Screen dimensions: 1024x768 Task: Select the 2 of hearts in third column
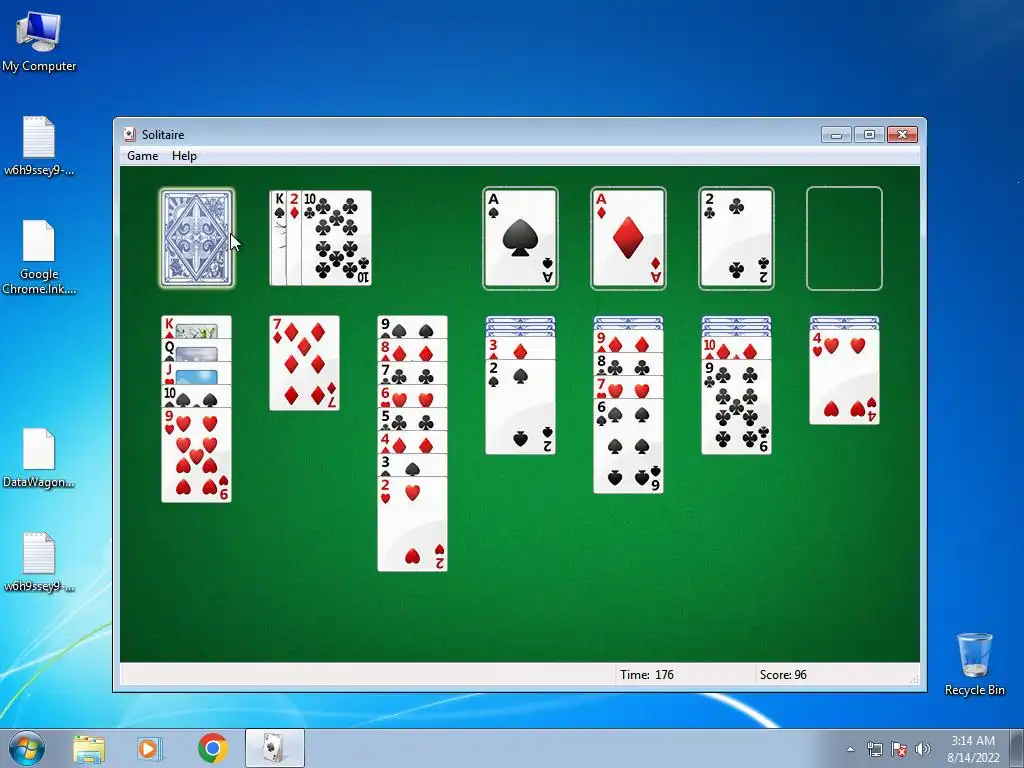pyautogui.click(x=413, y=524)
